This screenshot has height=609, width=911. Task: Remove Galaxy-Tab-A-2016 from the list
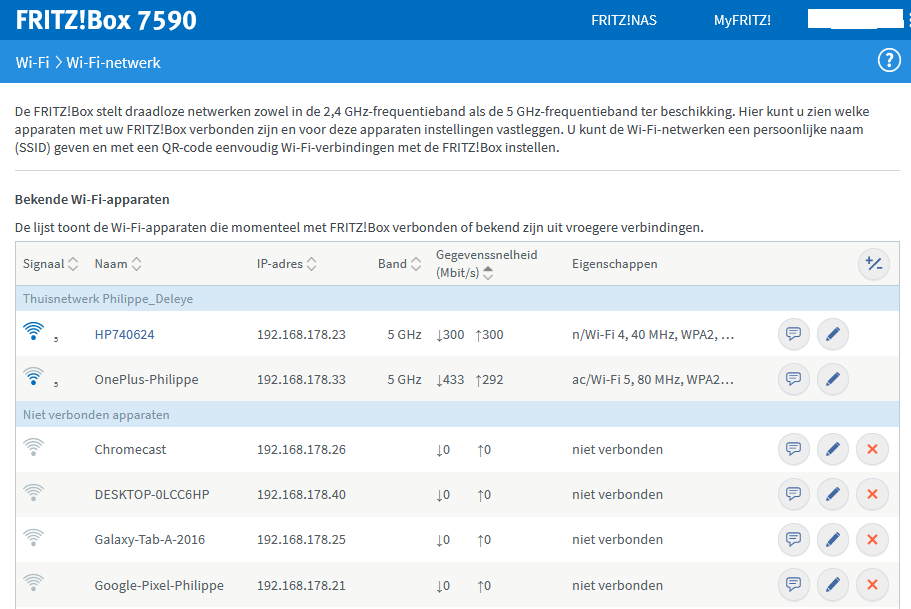point(872,540)
